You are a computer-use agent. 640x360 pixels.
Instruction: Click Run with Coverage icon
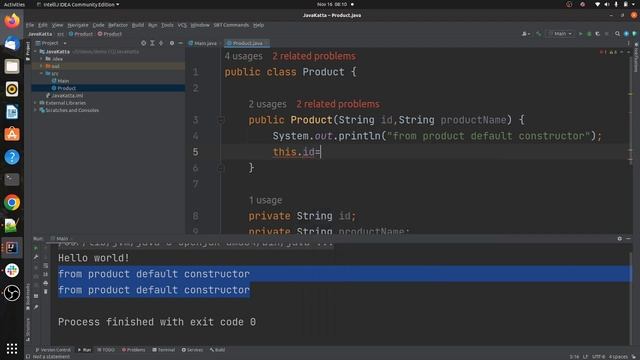pyautogui.click(x=598, y=34)
